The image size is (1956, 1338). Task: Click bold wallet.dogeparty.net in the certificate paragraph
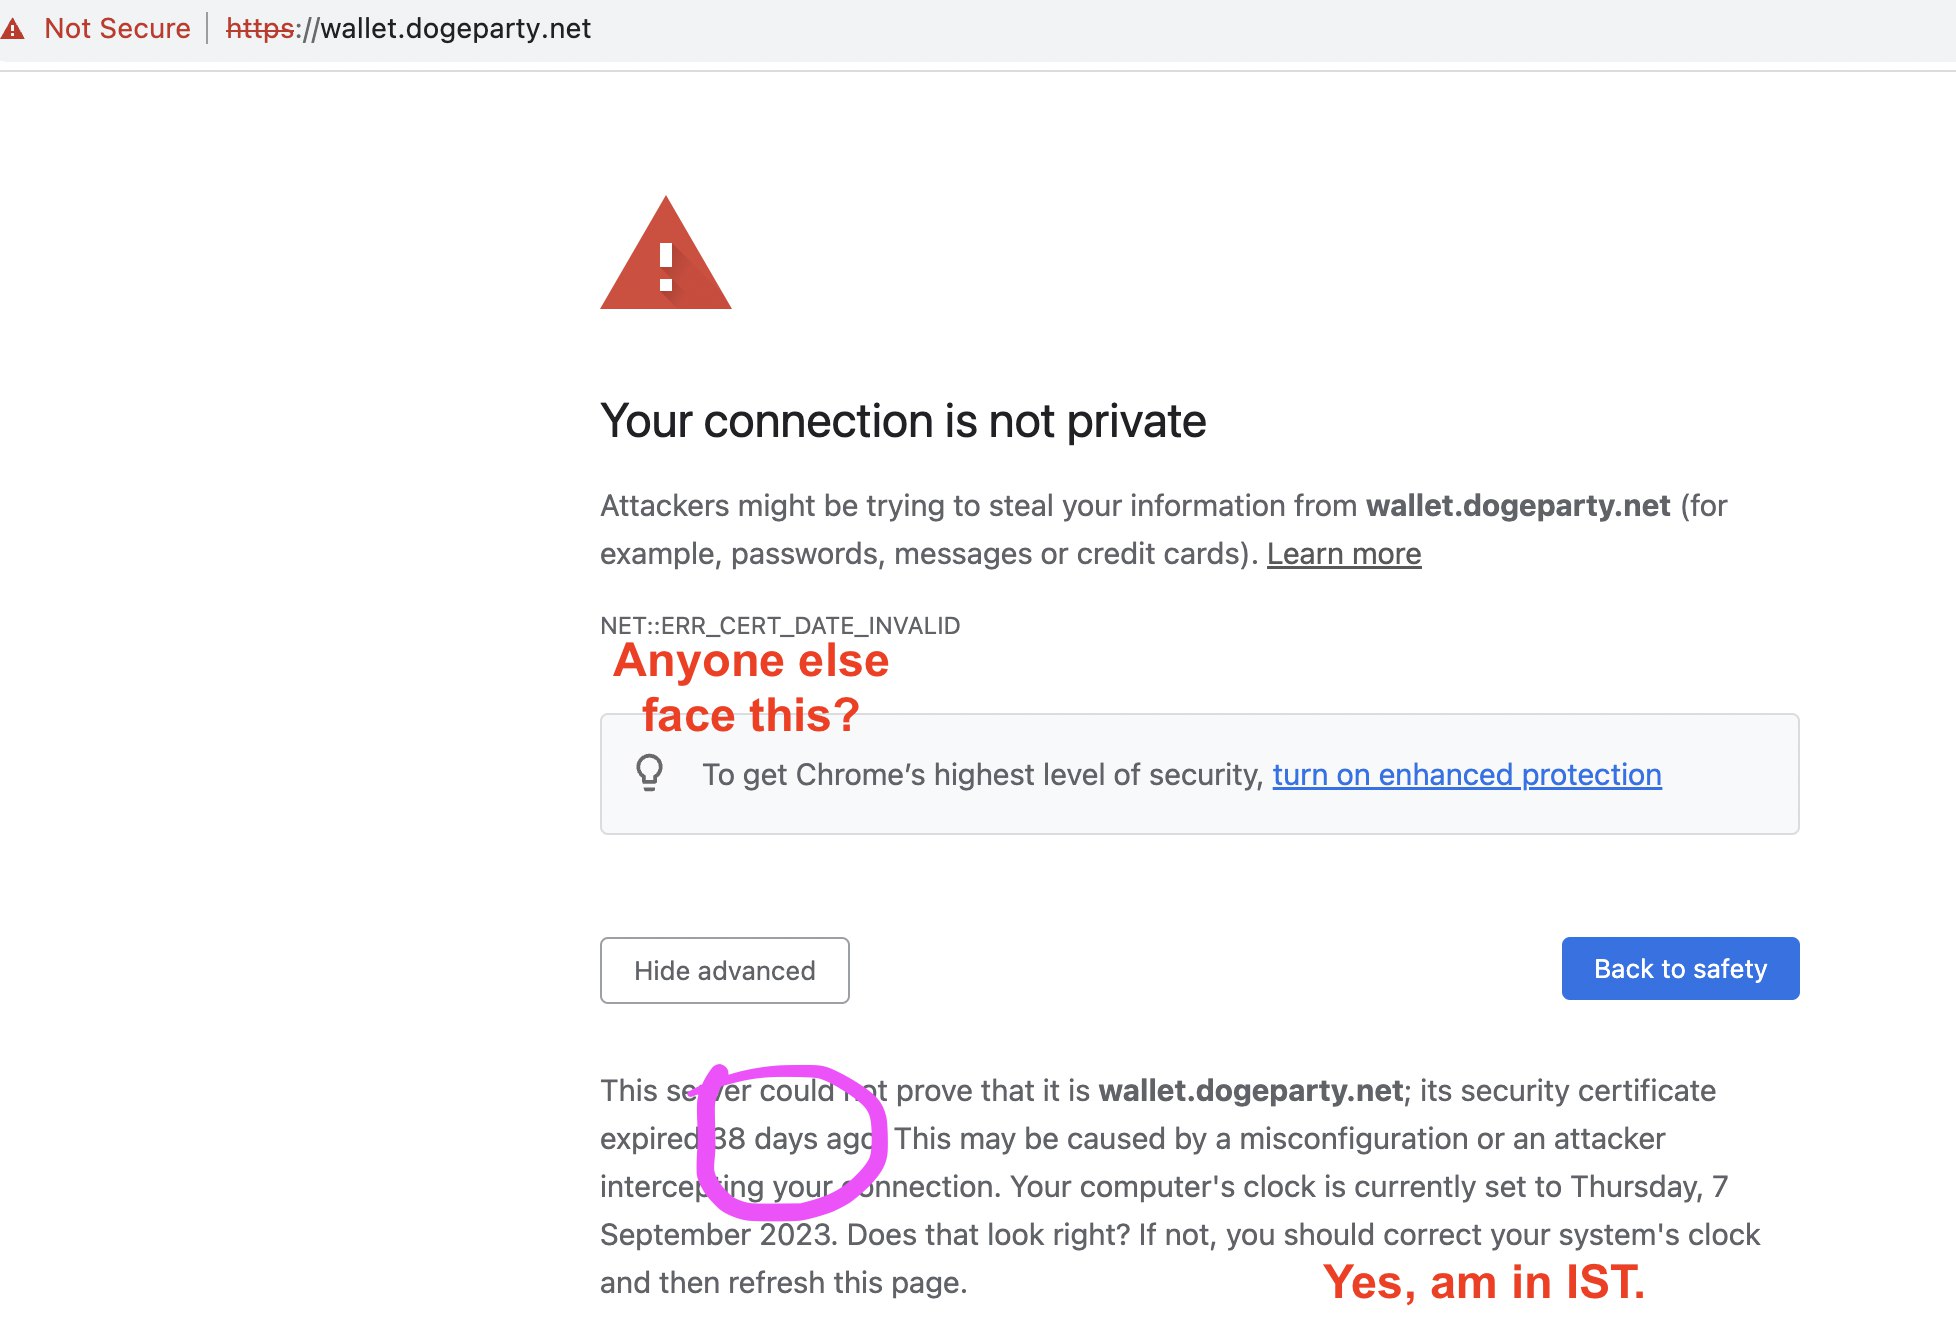pyautogui.click(x=1250, y=1091)
